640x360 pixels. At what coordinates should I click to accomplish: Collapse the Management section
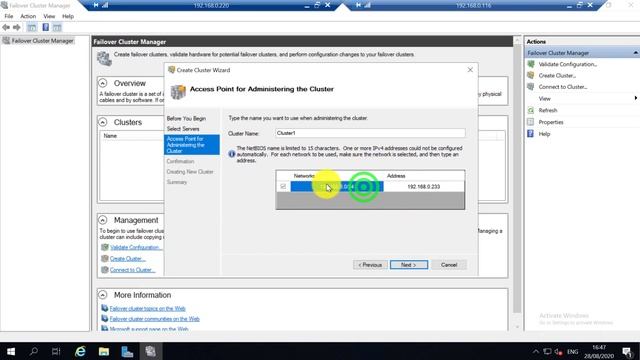tap(103, 220)
